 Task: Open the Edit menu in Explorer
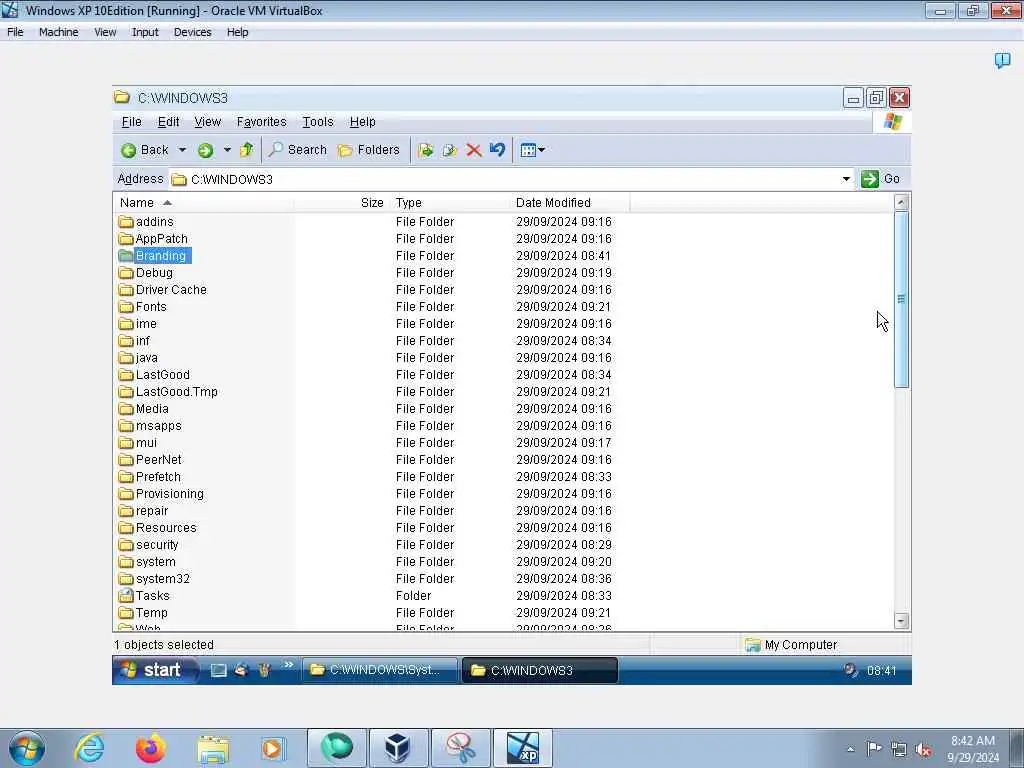coord(168,122)
